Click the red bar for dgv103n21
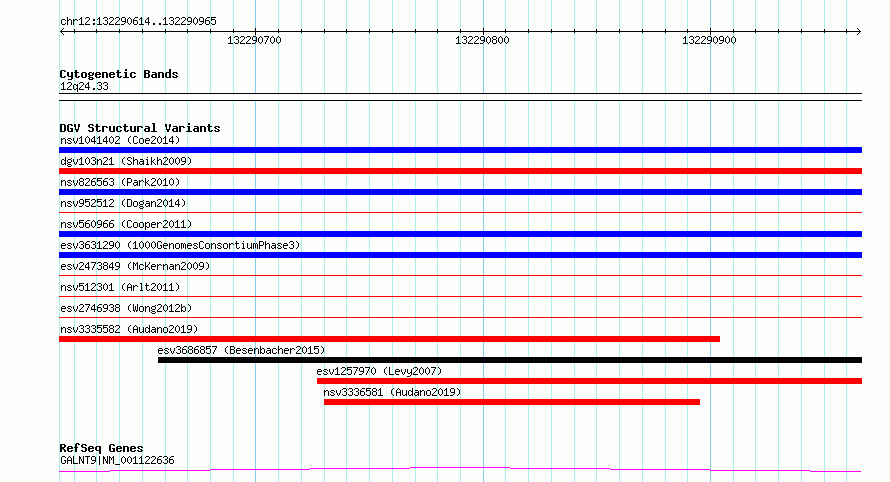890x482 pixels. pyautogui.click(x=460, y=171)
